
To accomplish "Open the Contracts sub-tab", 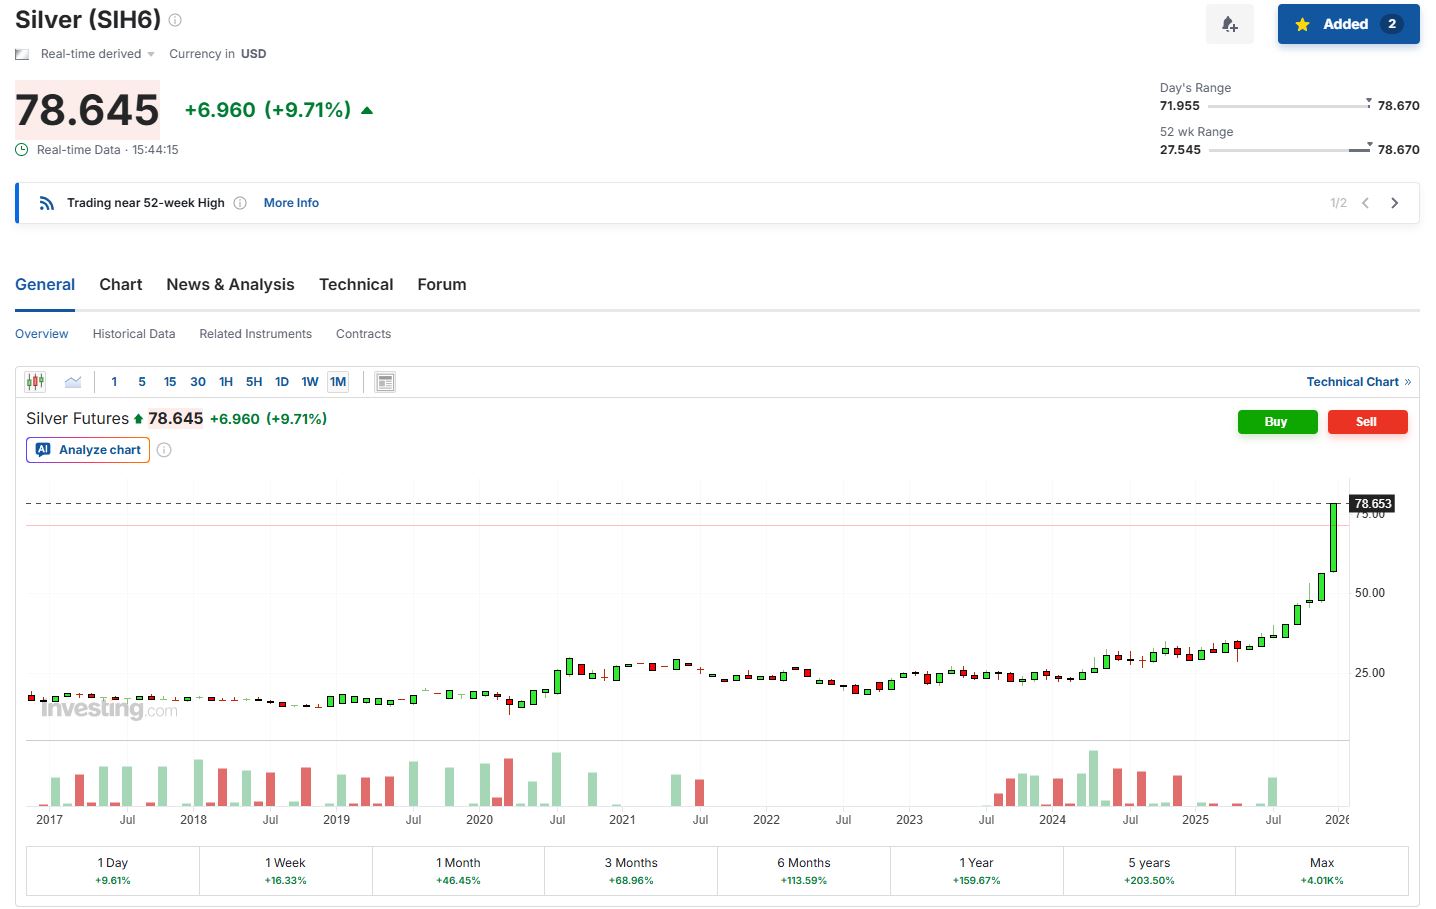I will coord(363,334).
